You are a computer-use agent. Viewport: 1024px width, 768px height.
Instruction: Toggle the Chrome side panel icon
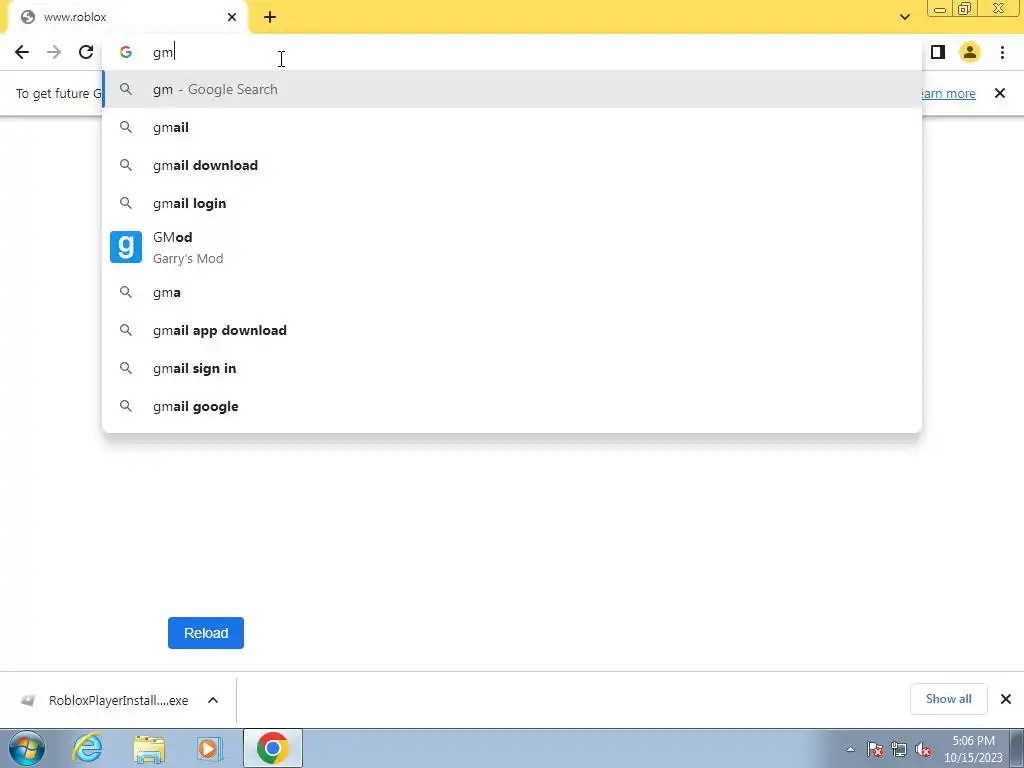(x=938, y=52)
